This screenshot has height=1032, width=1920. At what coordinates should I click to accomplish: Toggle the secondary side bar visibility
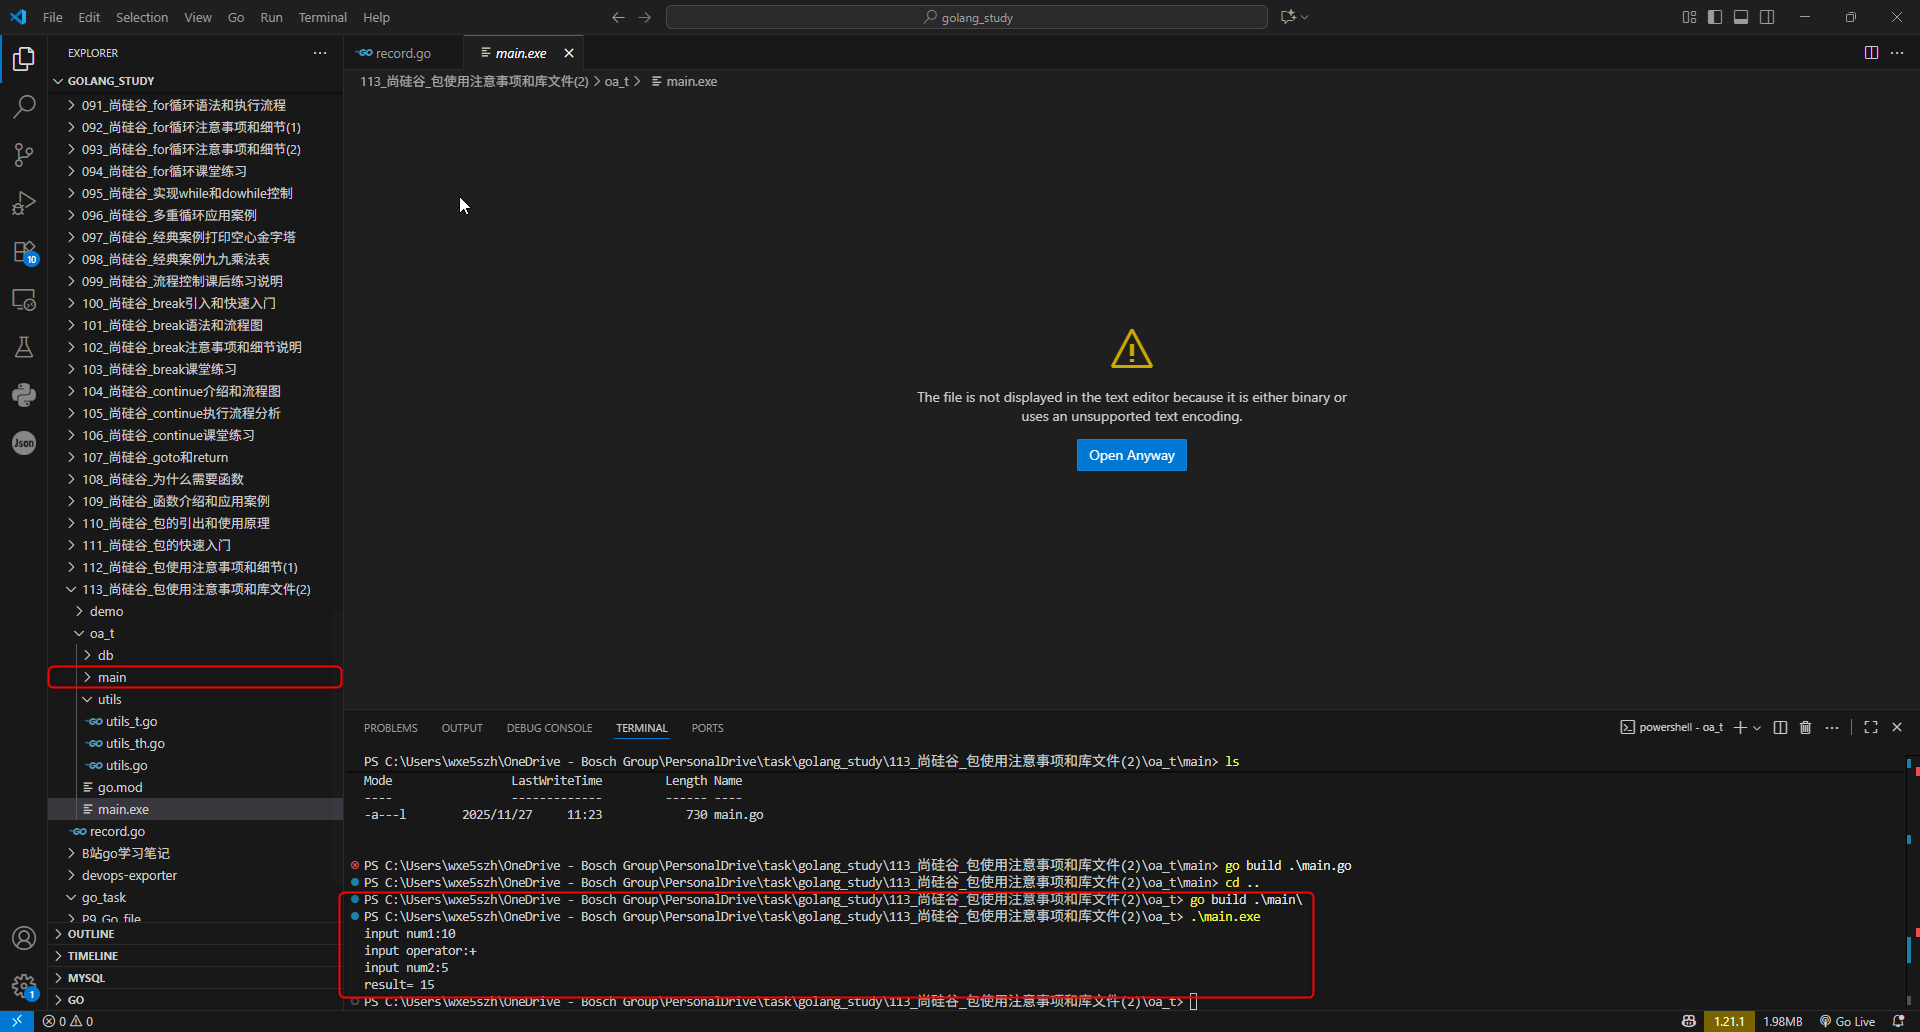(x=1767, y=17)
